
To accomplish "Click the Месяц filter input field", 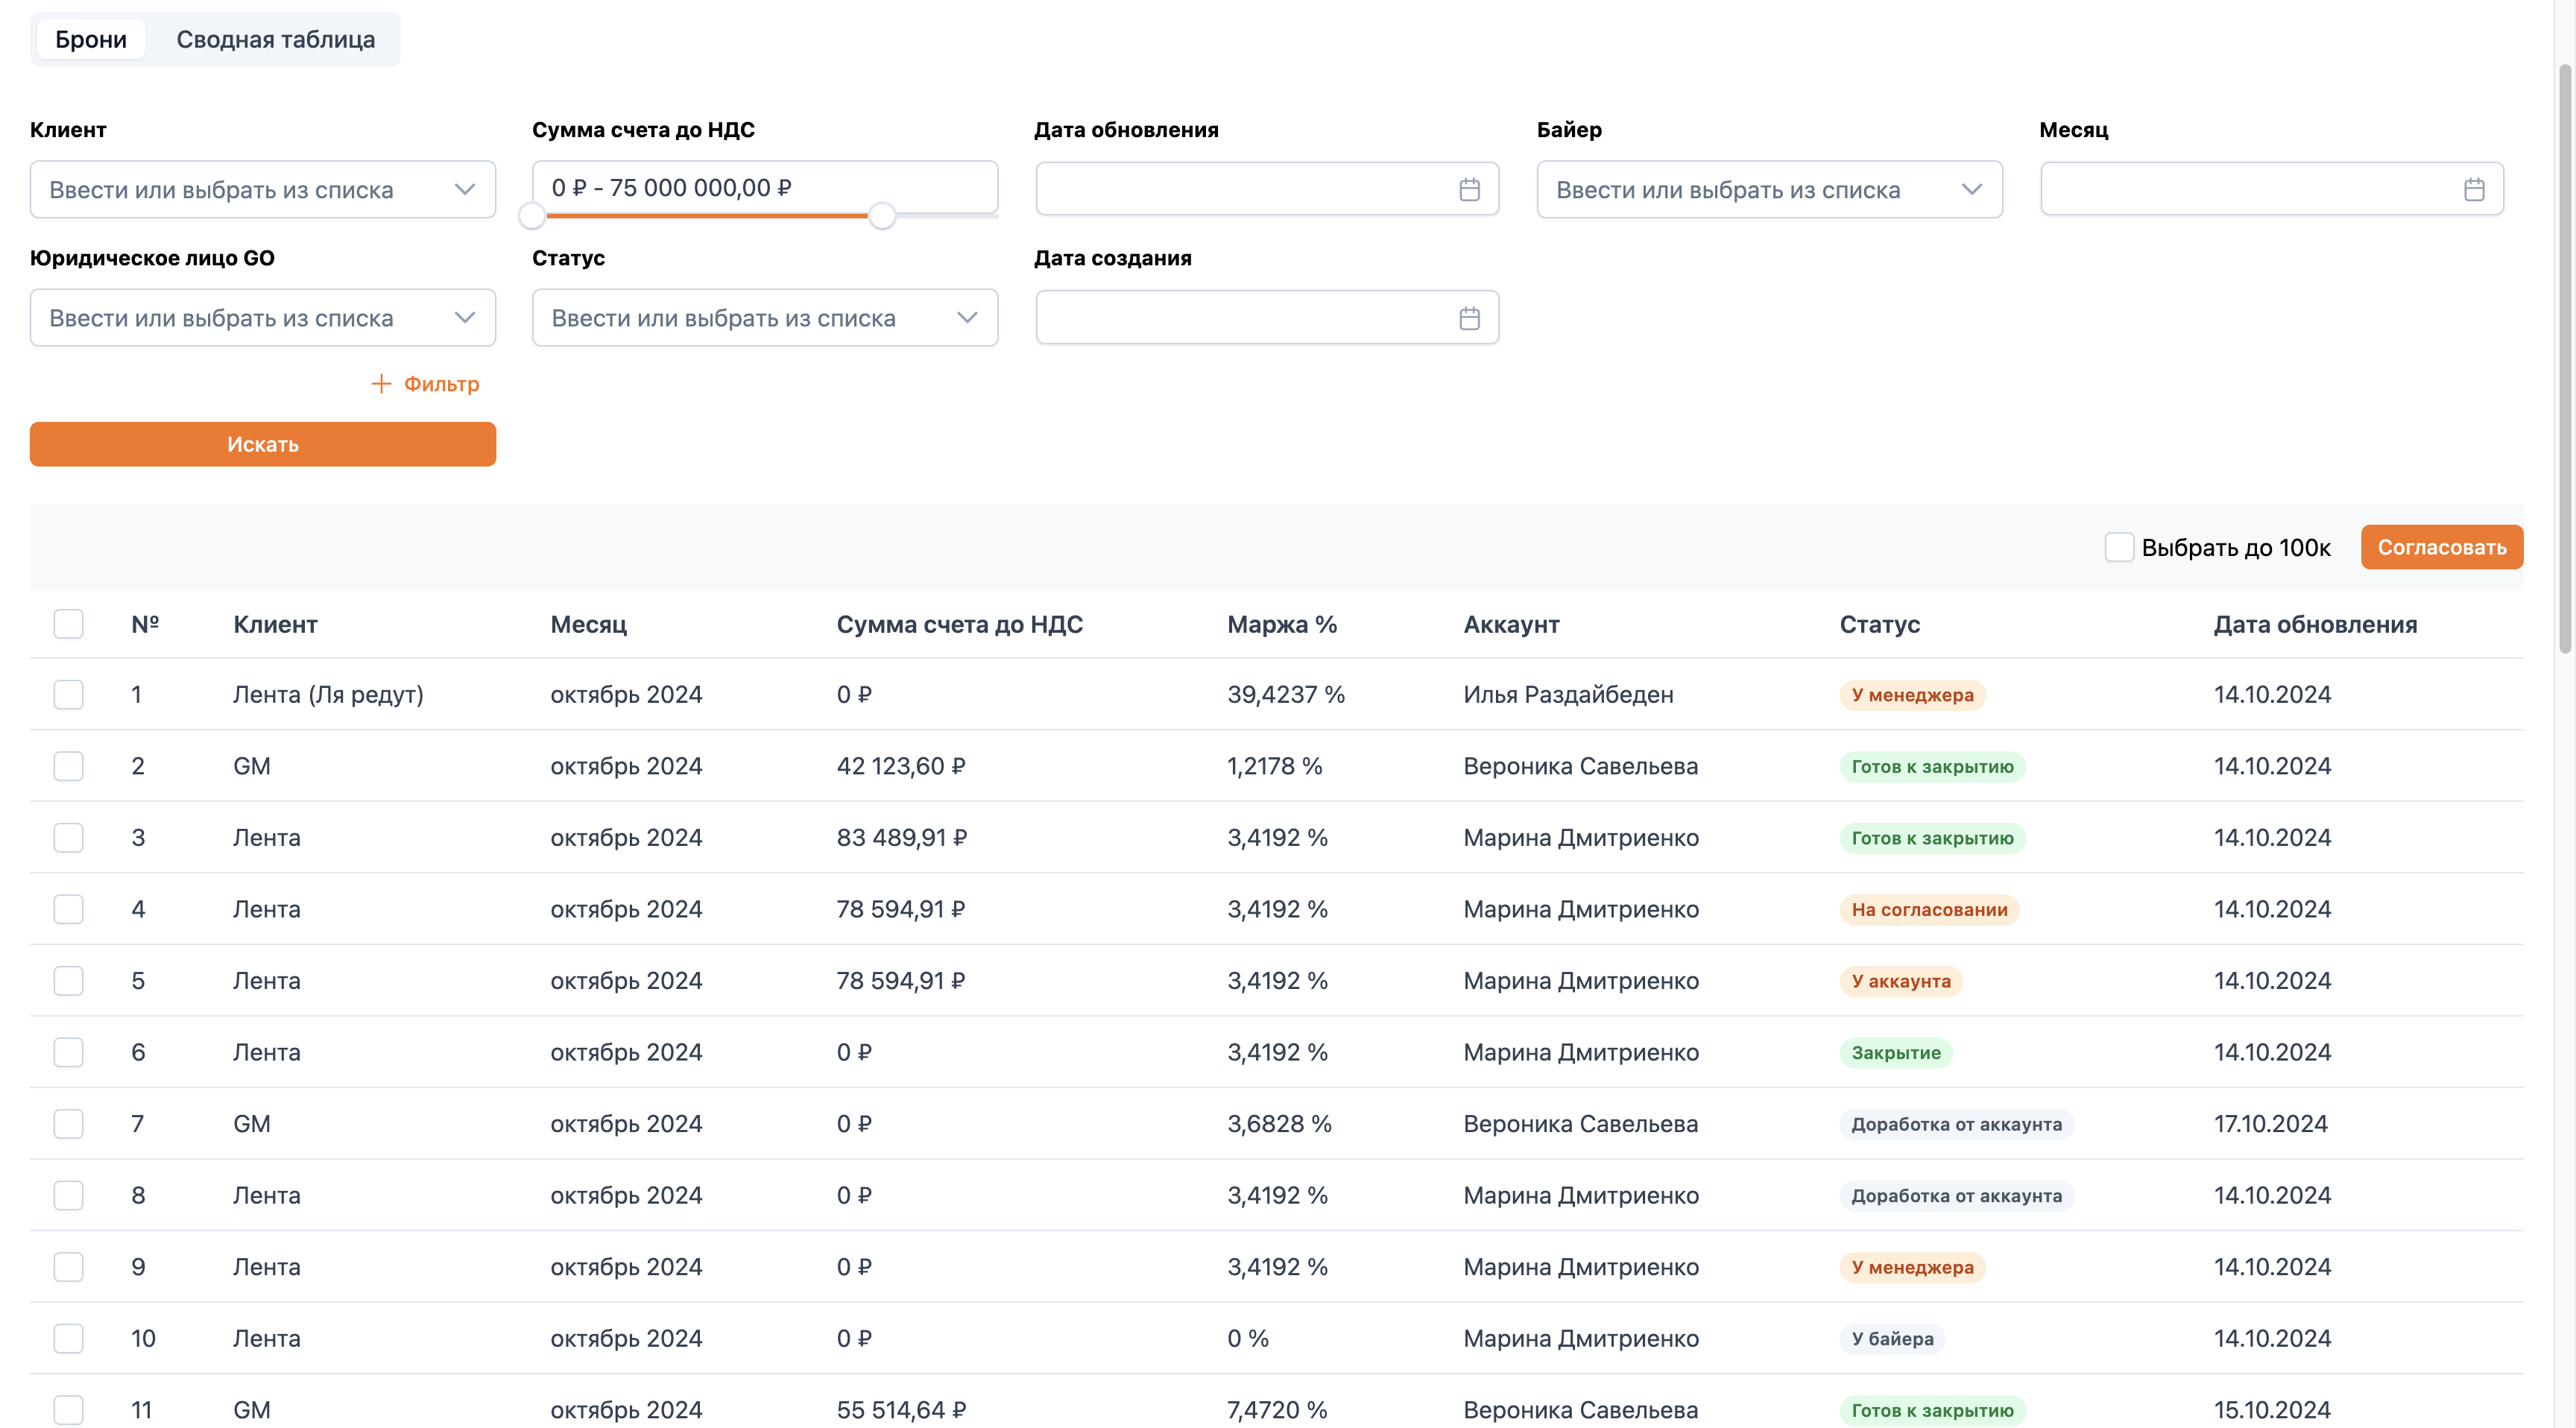I will click(2271, 189).
